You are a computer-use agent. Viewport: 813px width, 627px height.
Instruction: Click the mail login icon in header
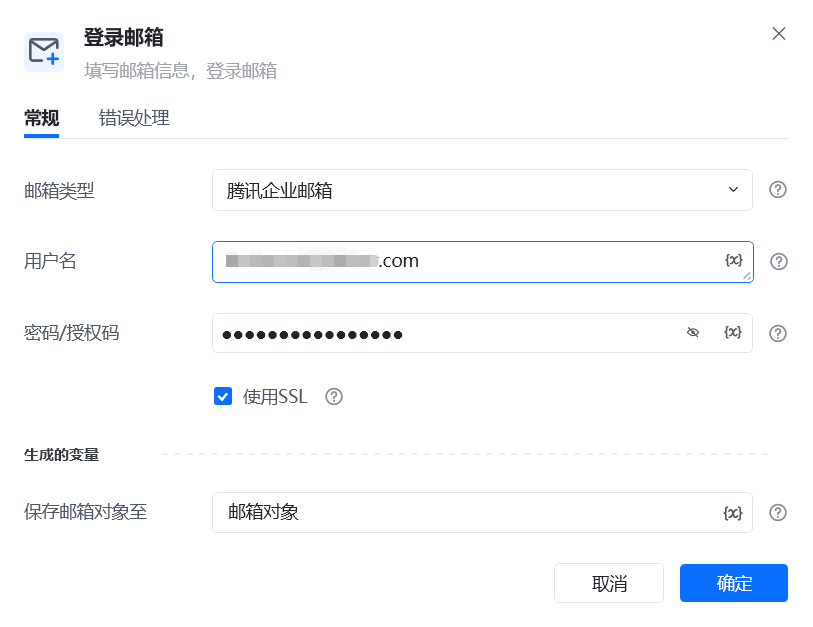coord(44,52)
